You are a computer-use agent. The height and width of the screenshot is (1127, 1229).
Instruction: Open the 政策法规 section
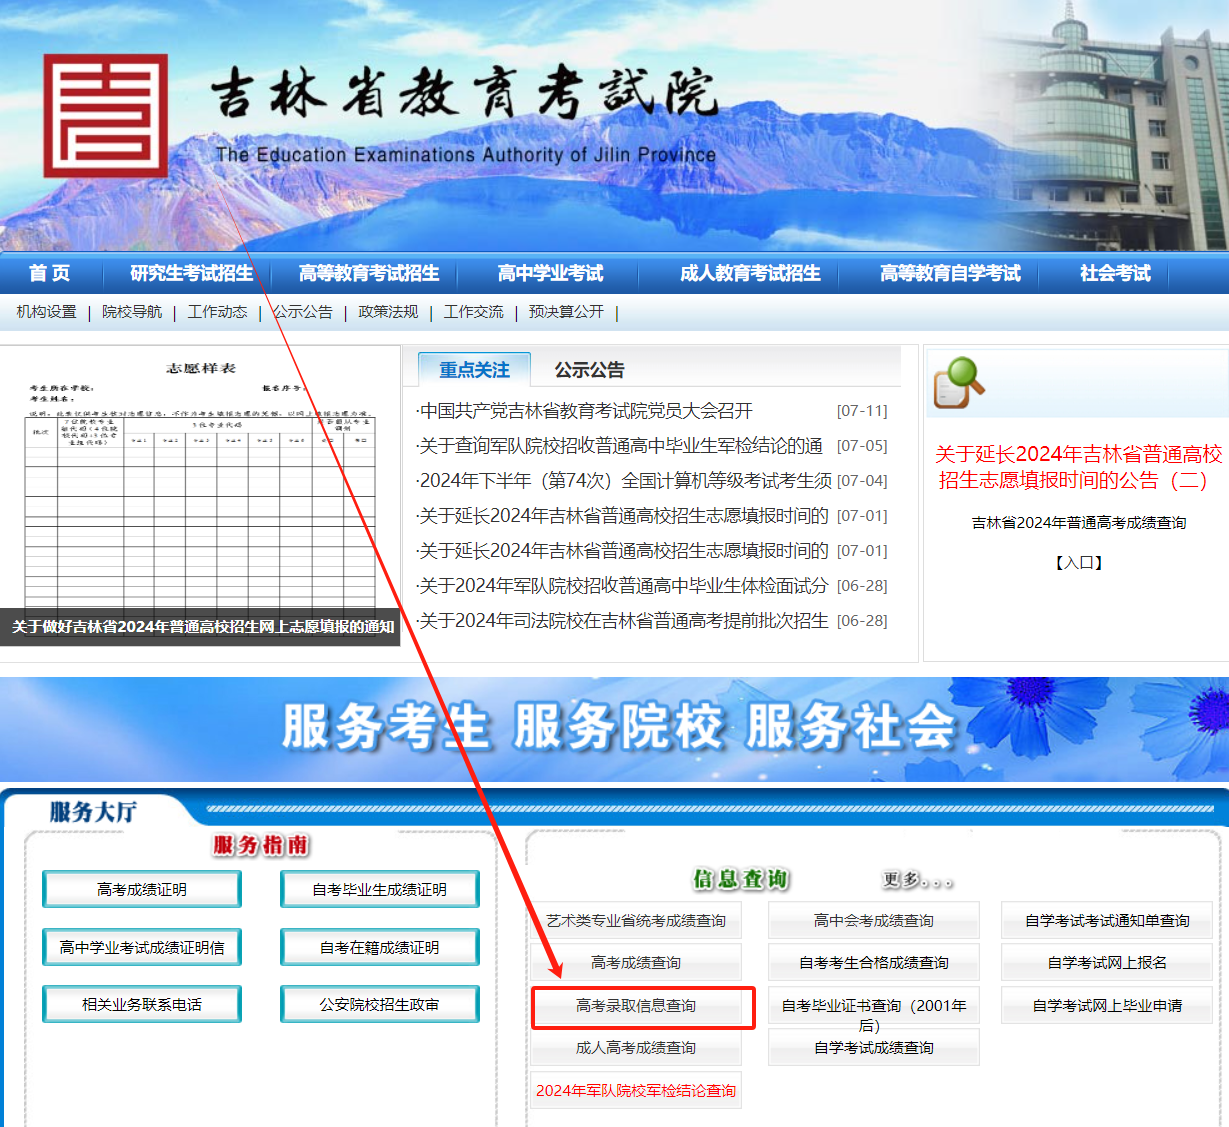(387, 311)
